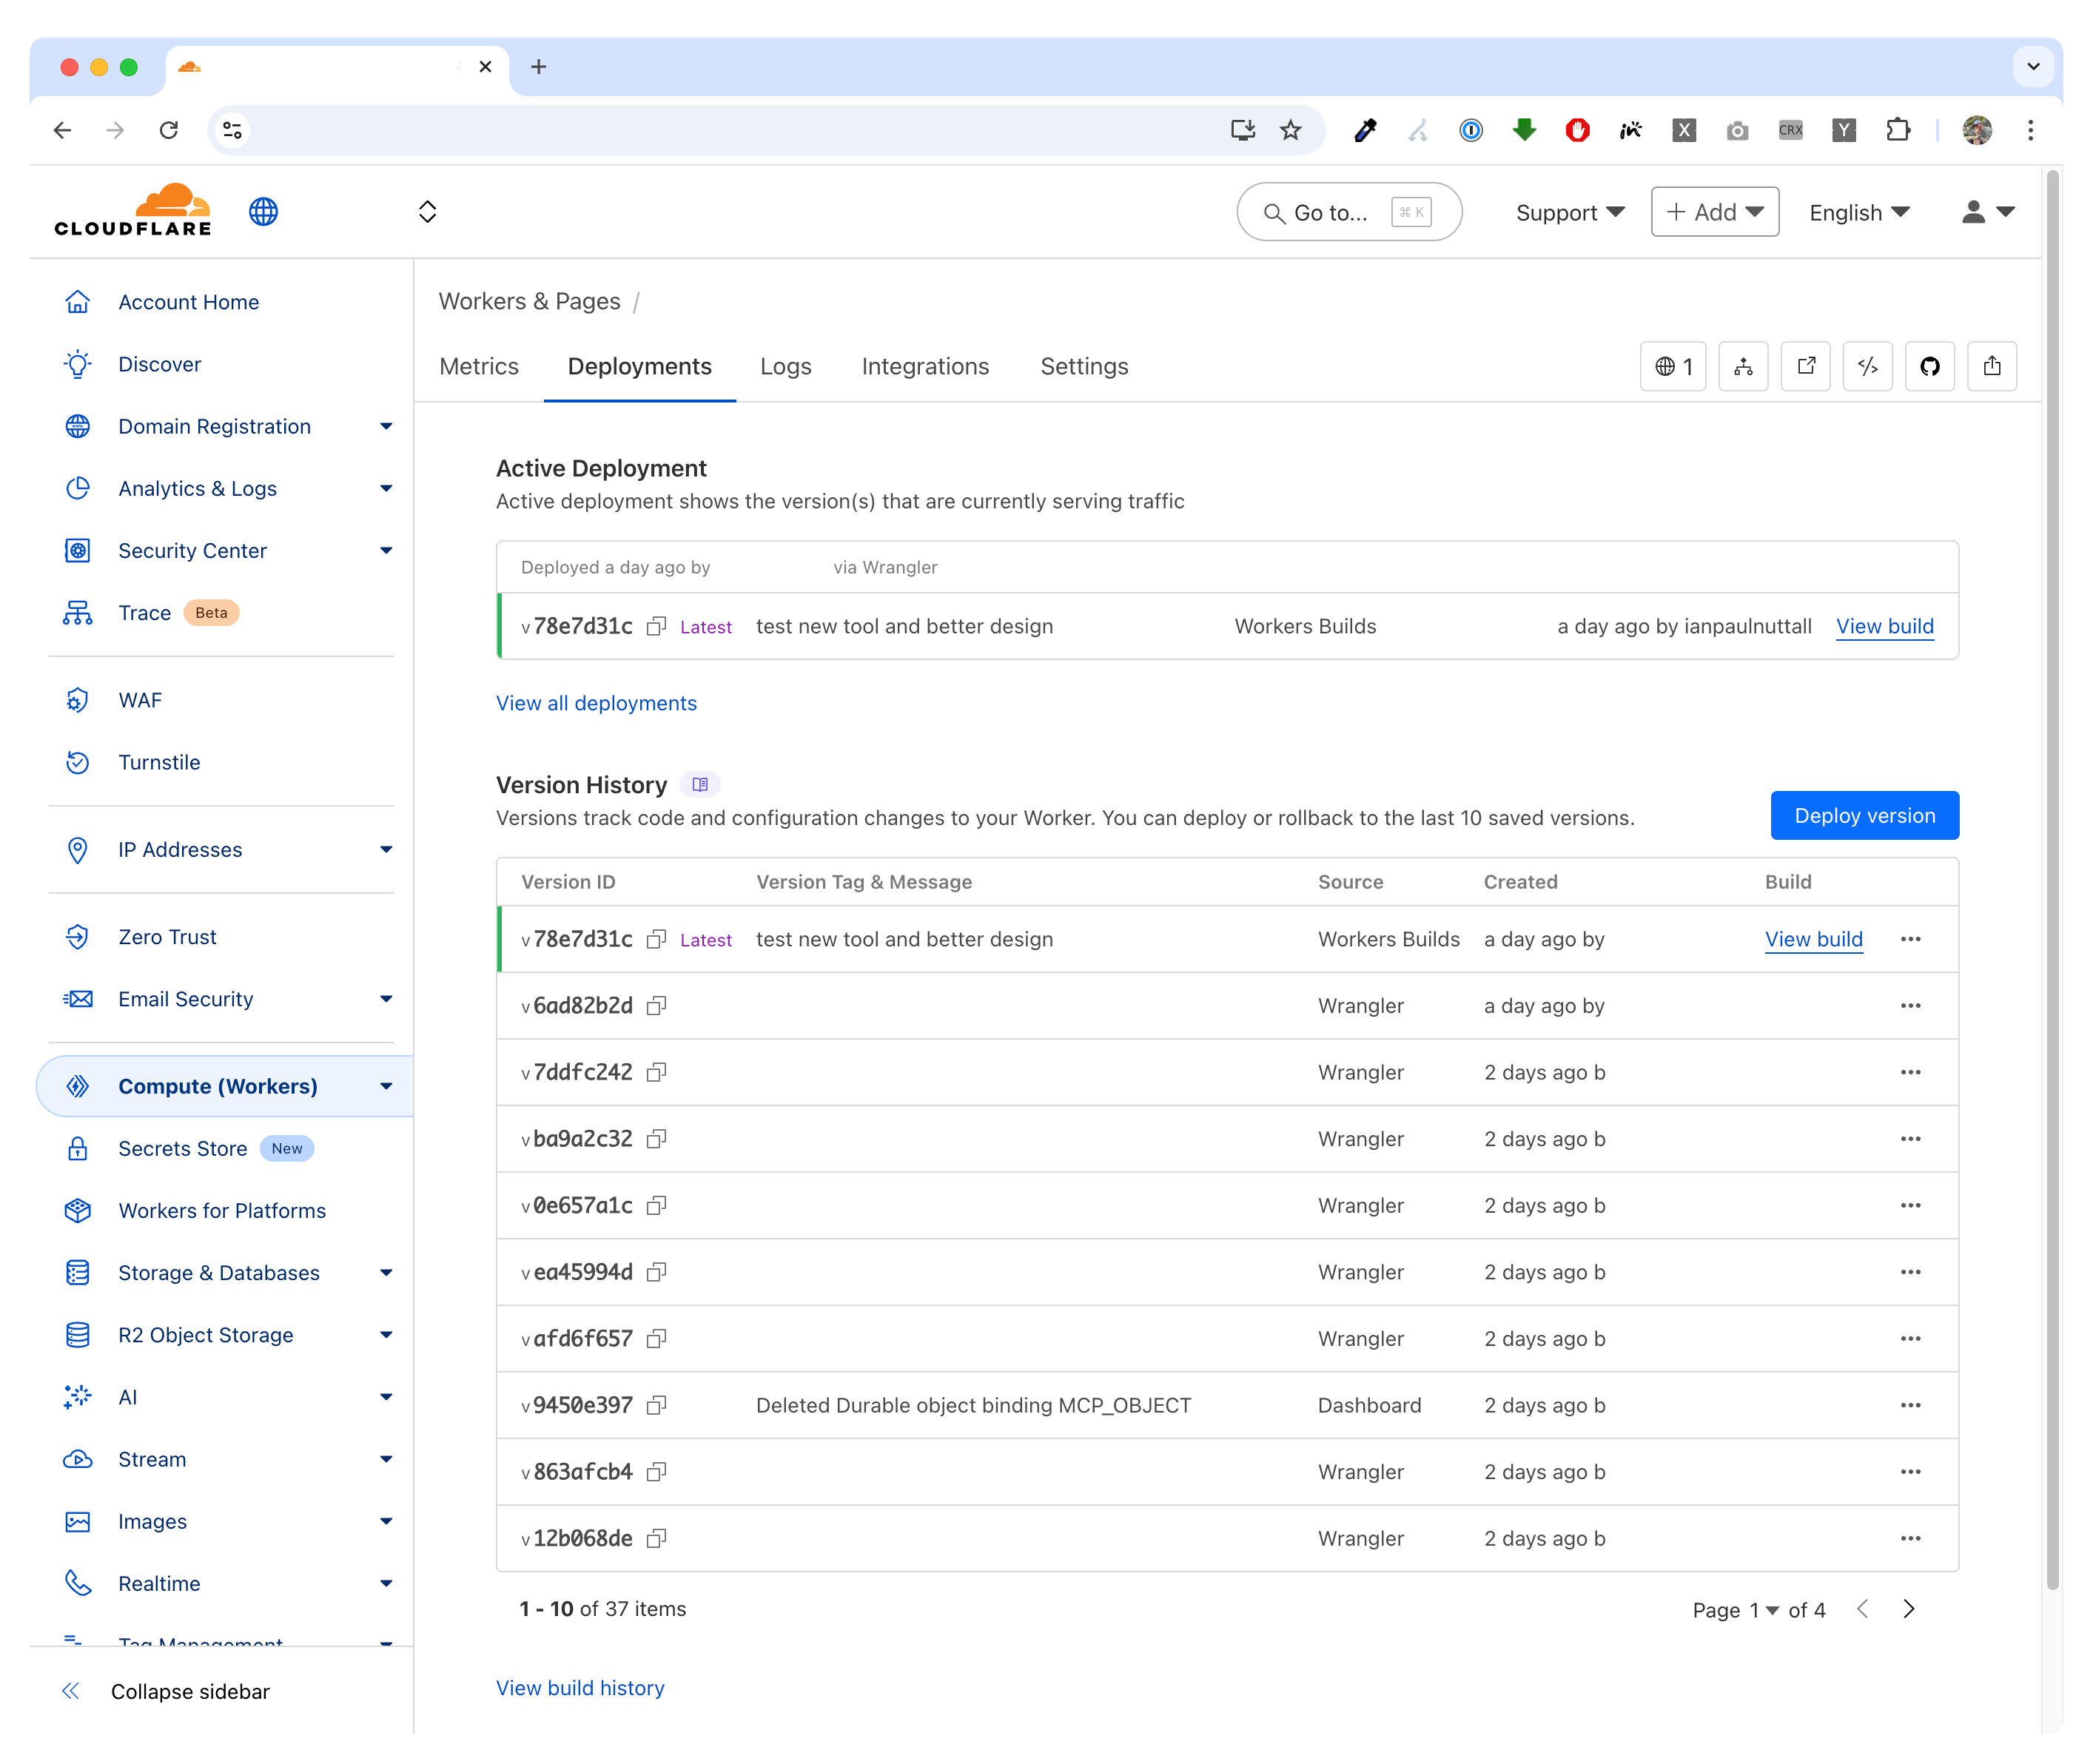This screenshot has width=2093, height=1764.
Task: Open the visit worker external link icon
Action: coord(1806,366)
